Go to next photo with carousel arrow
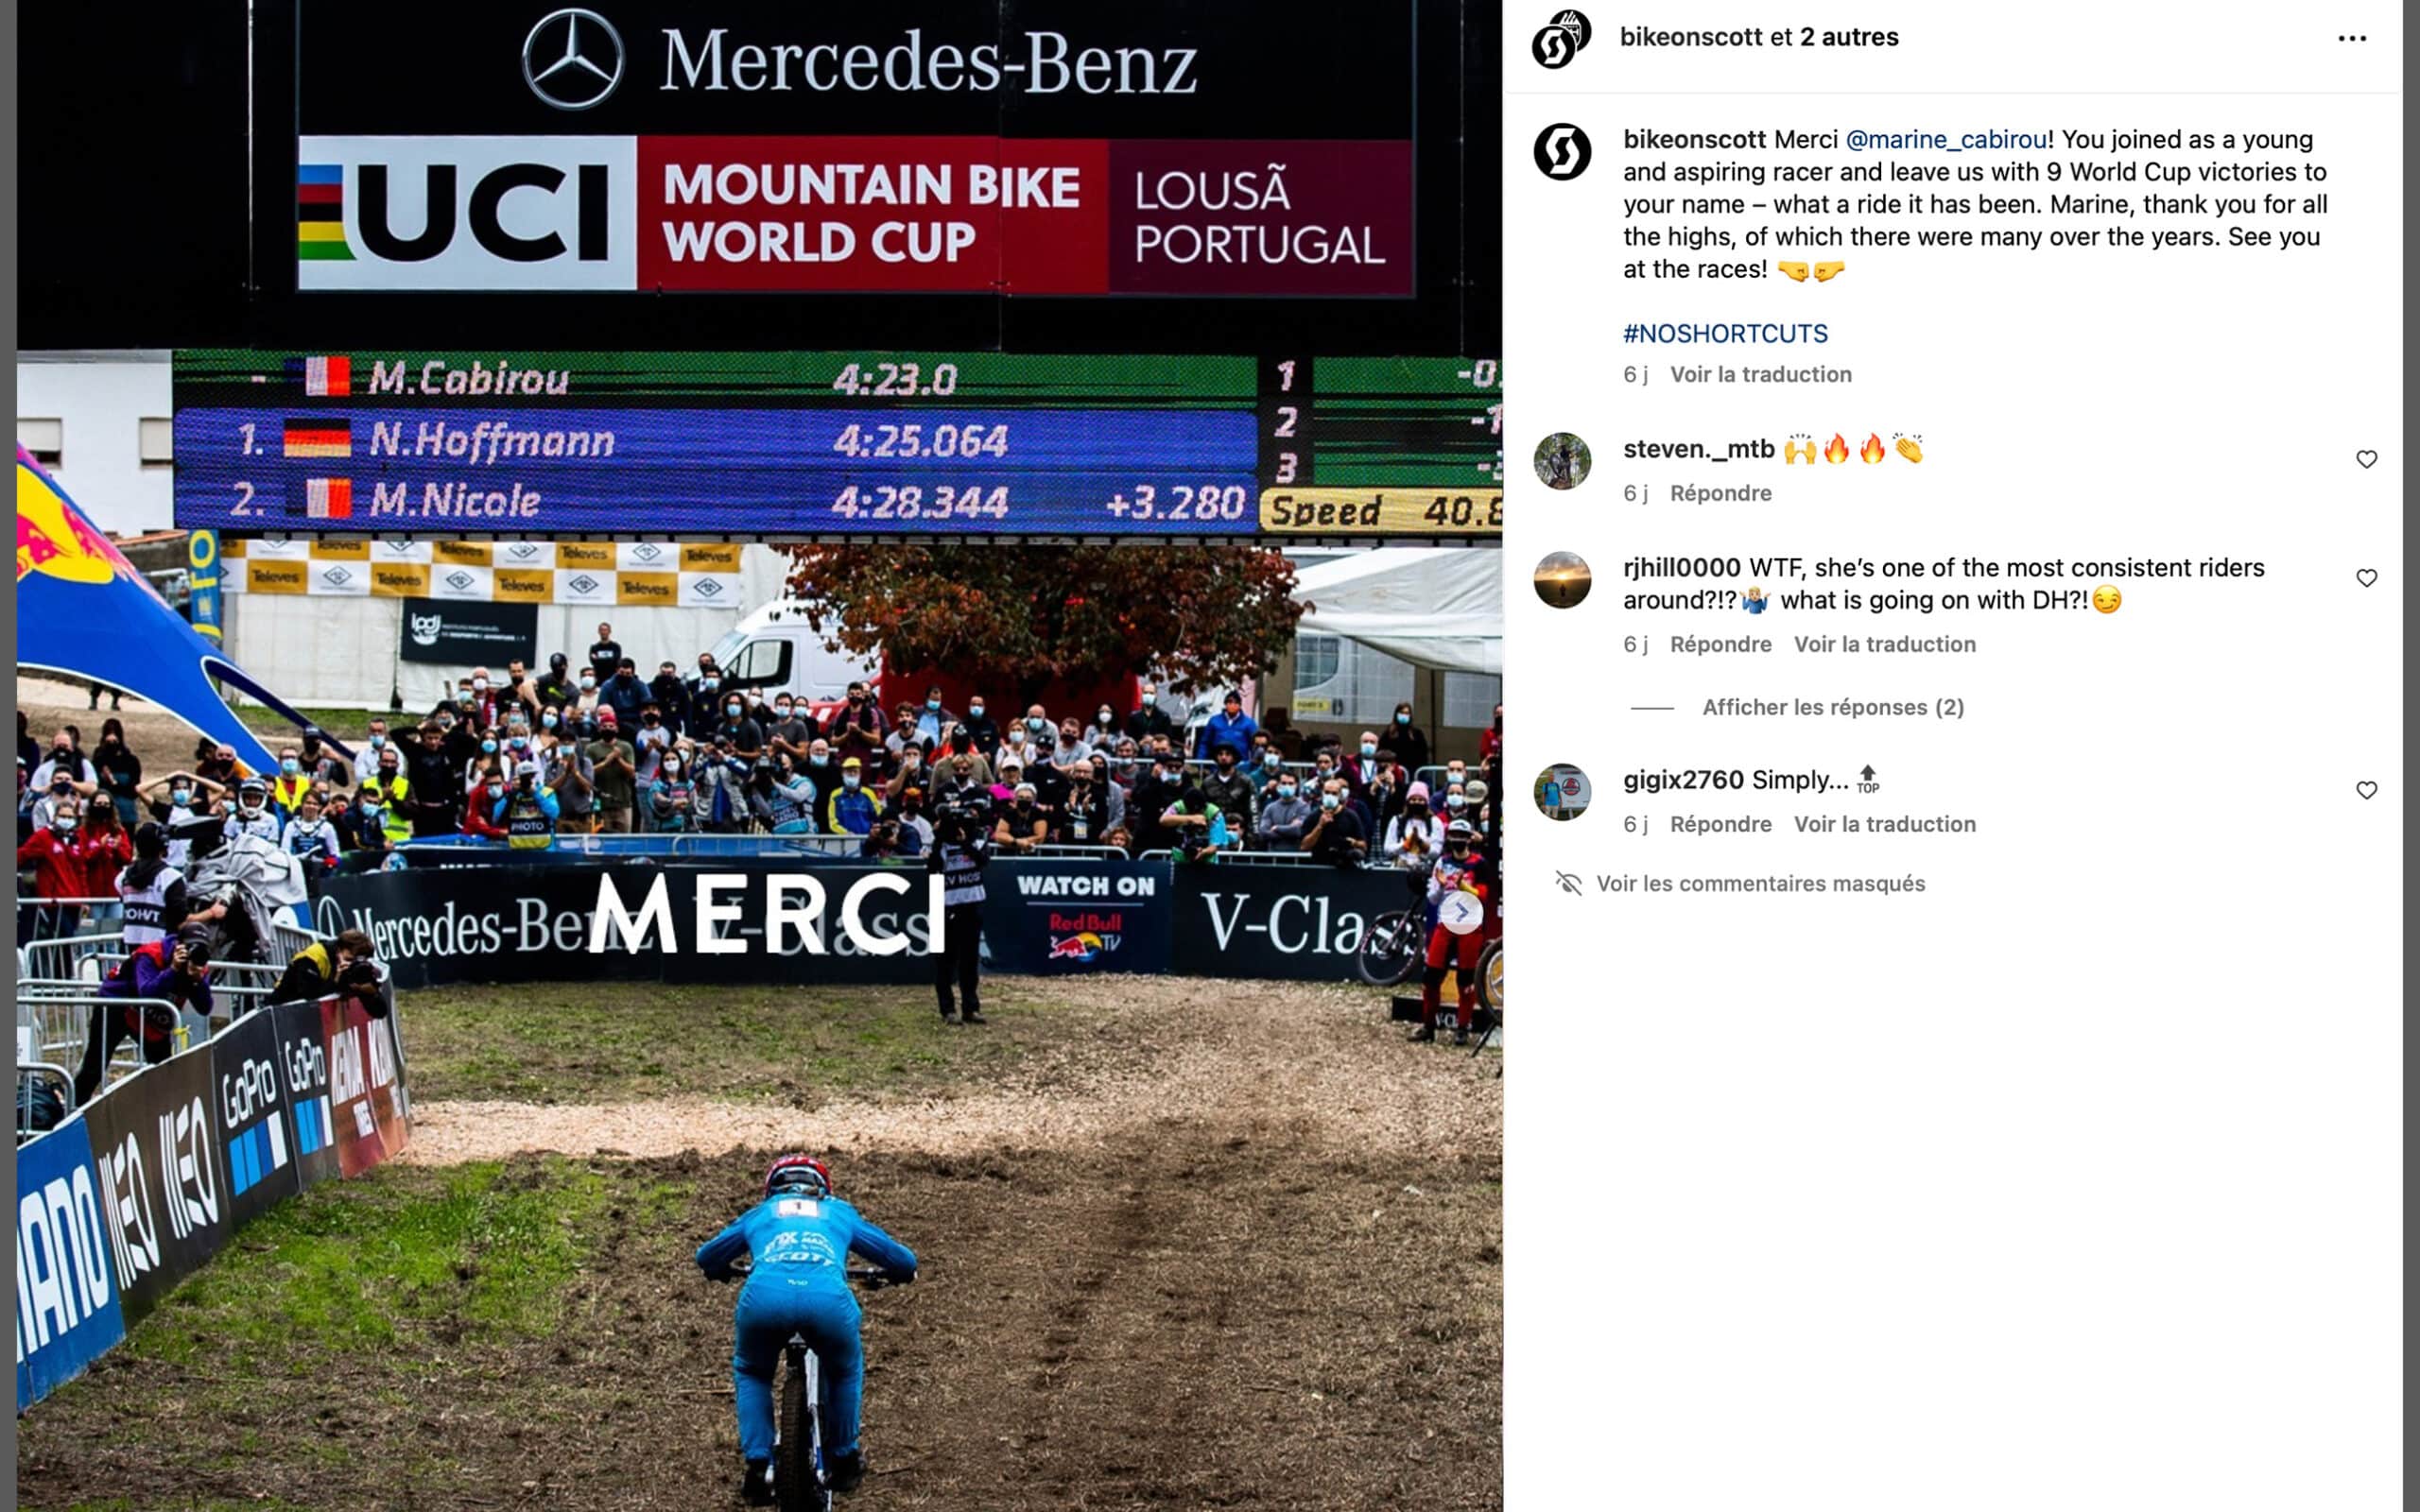2420x1512 pixels. pyautogui.click(x=1461, y=912)
